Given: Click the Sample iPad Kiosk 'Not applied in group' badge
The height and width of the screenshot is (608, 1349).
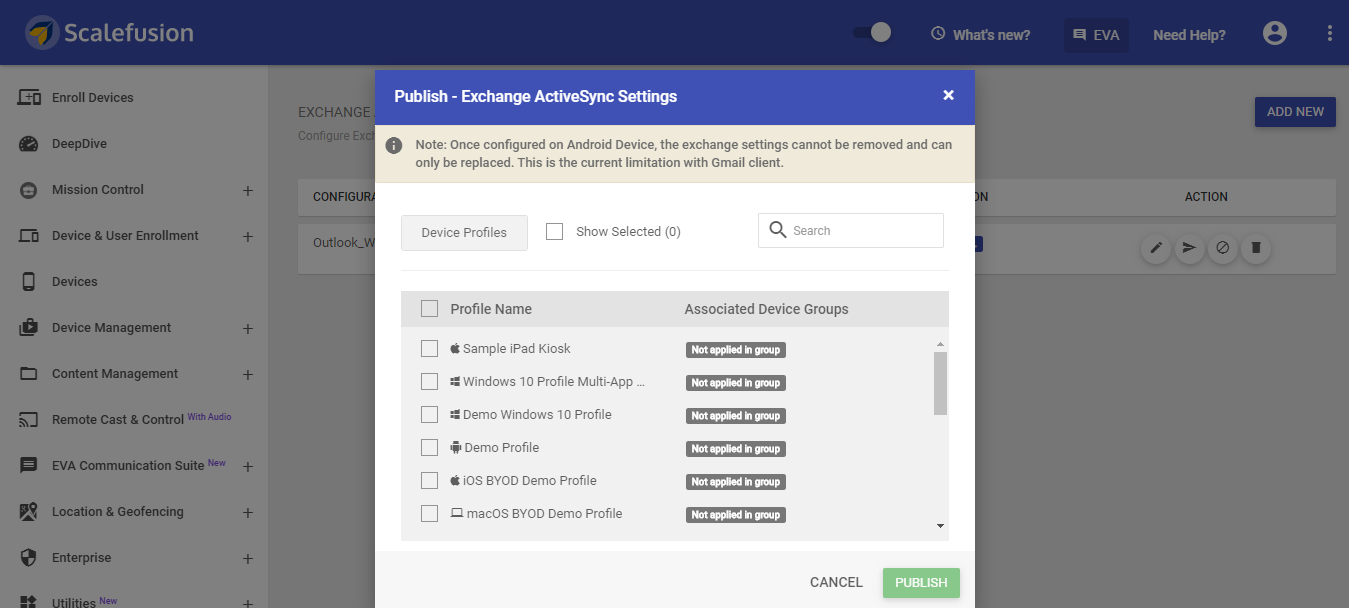Looking at the screenshot, I should click(x=735, y=350).
